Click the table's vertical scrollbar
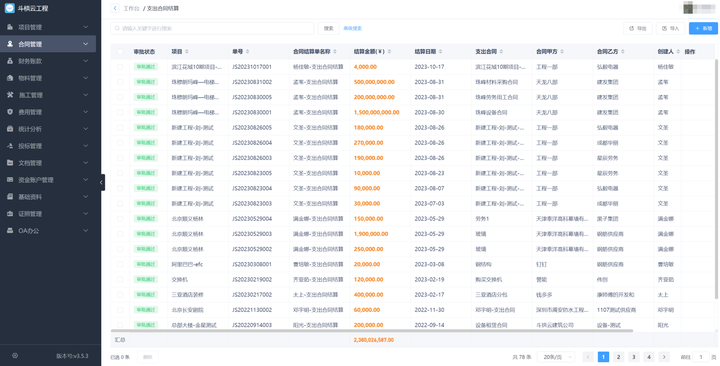This screenshot has height=366, width=720. [716, 179]
